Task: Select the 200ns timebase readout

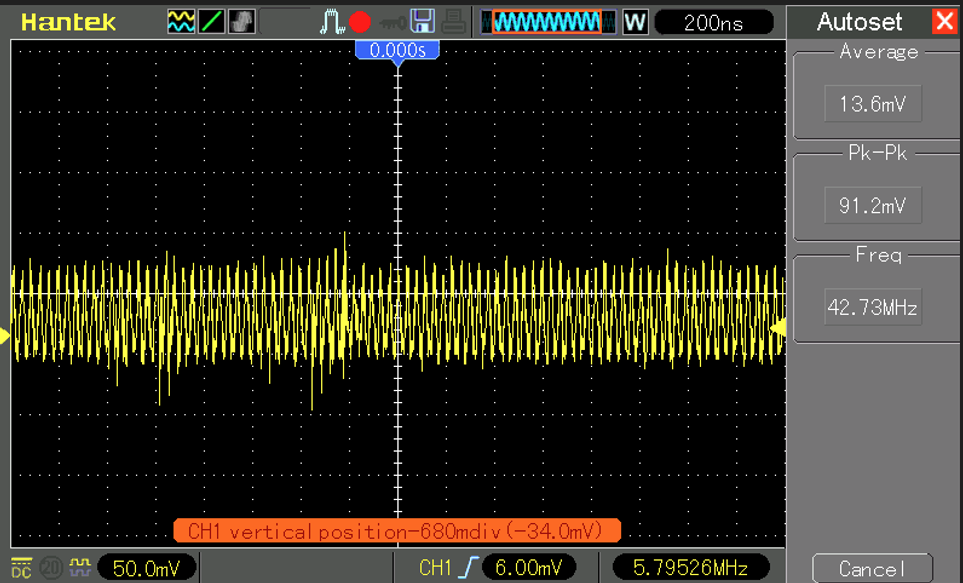Action: click(x=713, y=22)
